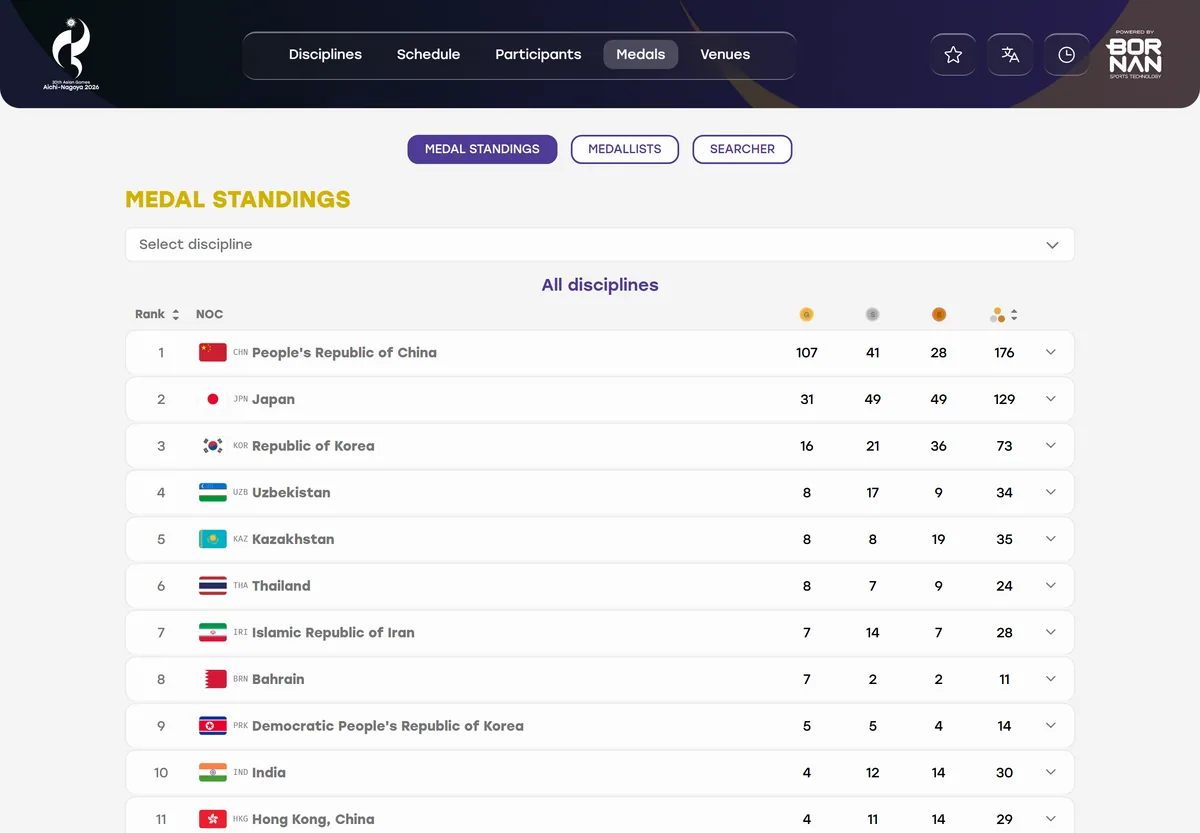Screen dimensions: 1200x833
Task: Click the China flag icon
Action: click(213, 352)
